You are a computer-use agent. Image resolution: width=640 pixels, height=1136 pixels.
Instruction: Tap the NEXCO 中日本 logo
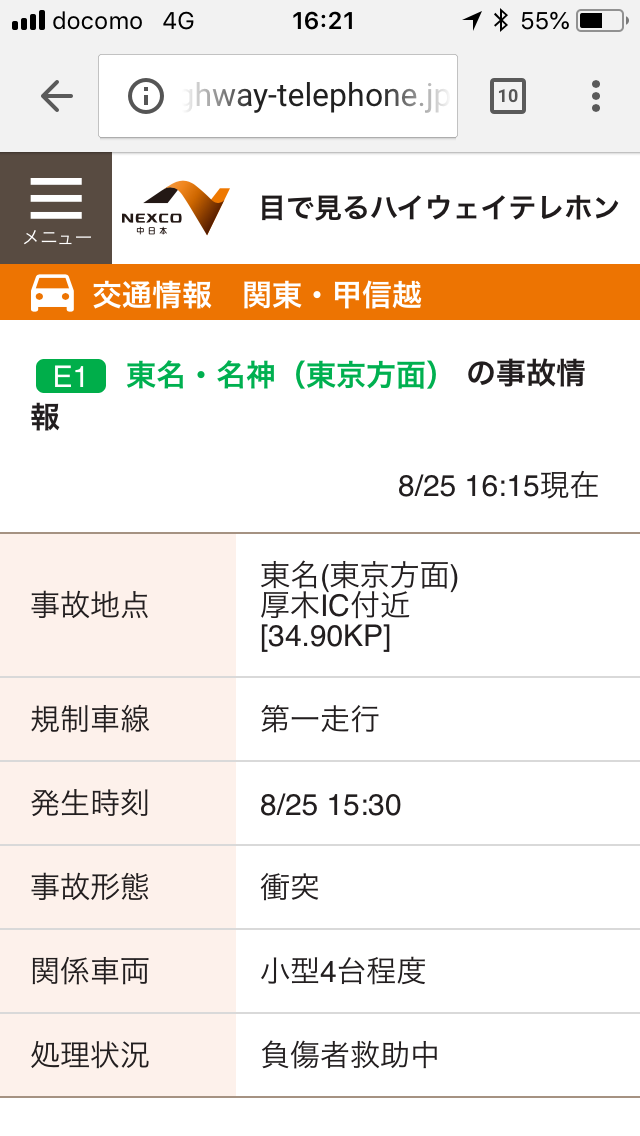[x=175, y=208]
